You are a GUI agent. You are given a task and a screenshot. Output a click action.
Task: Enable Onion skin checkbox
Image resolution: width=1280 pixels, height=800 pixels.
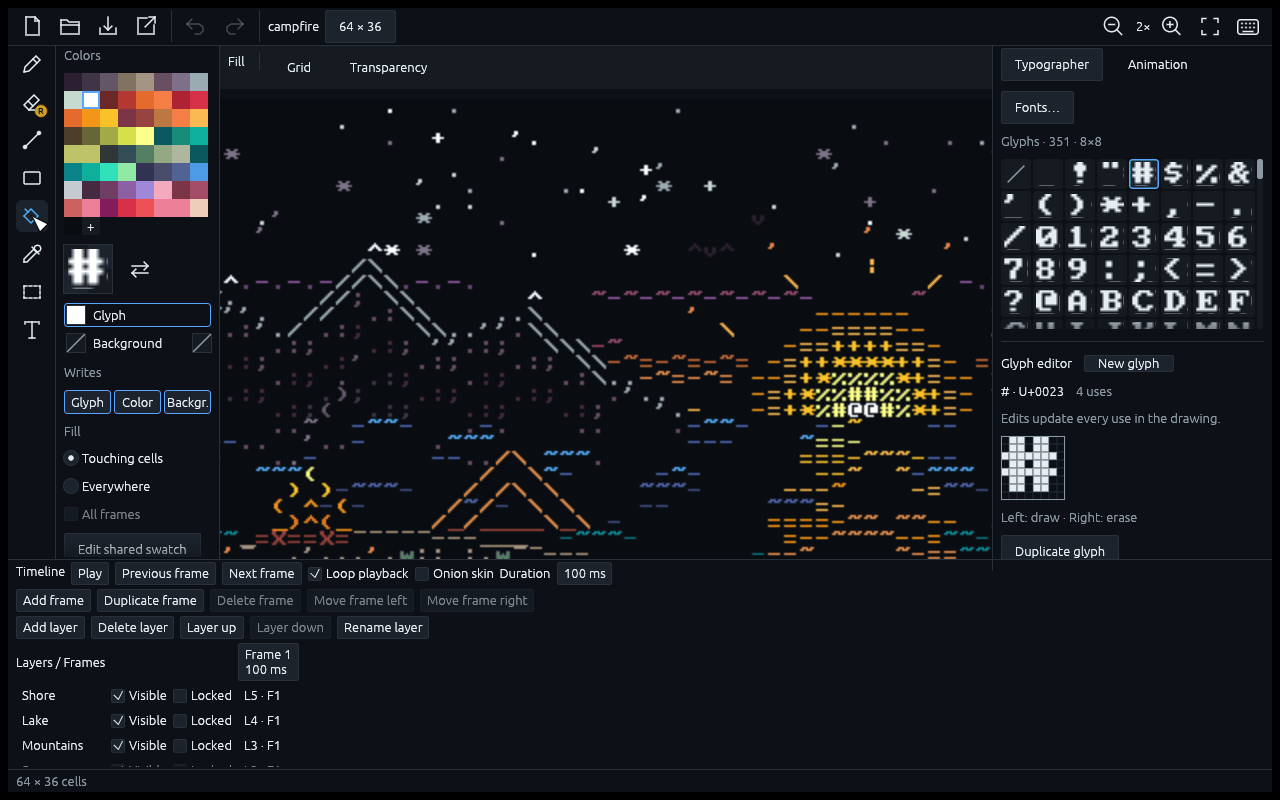[454, 573]
